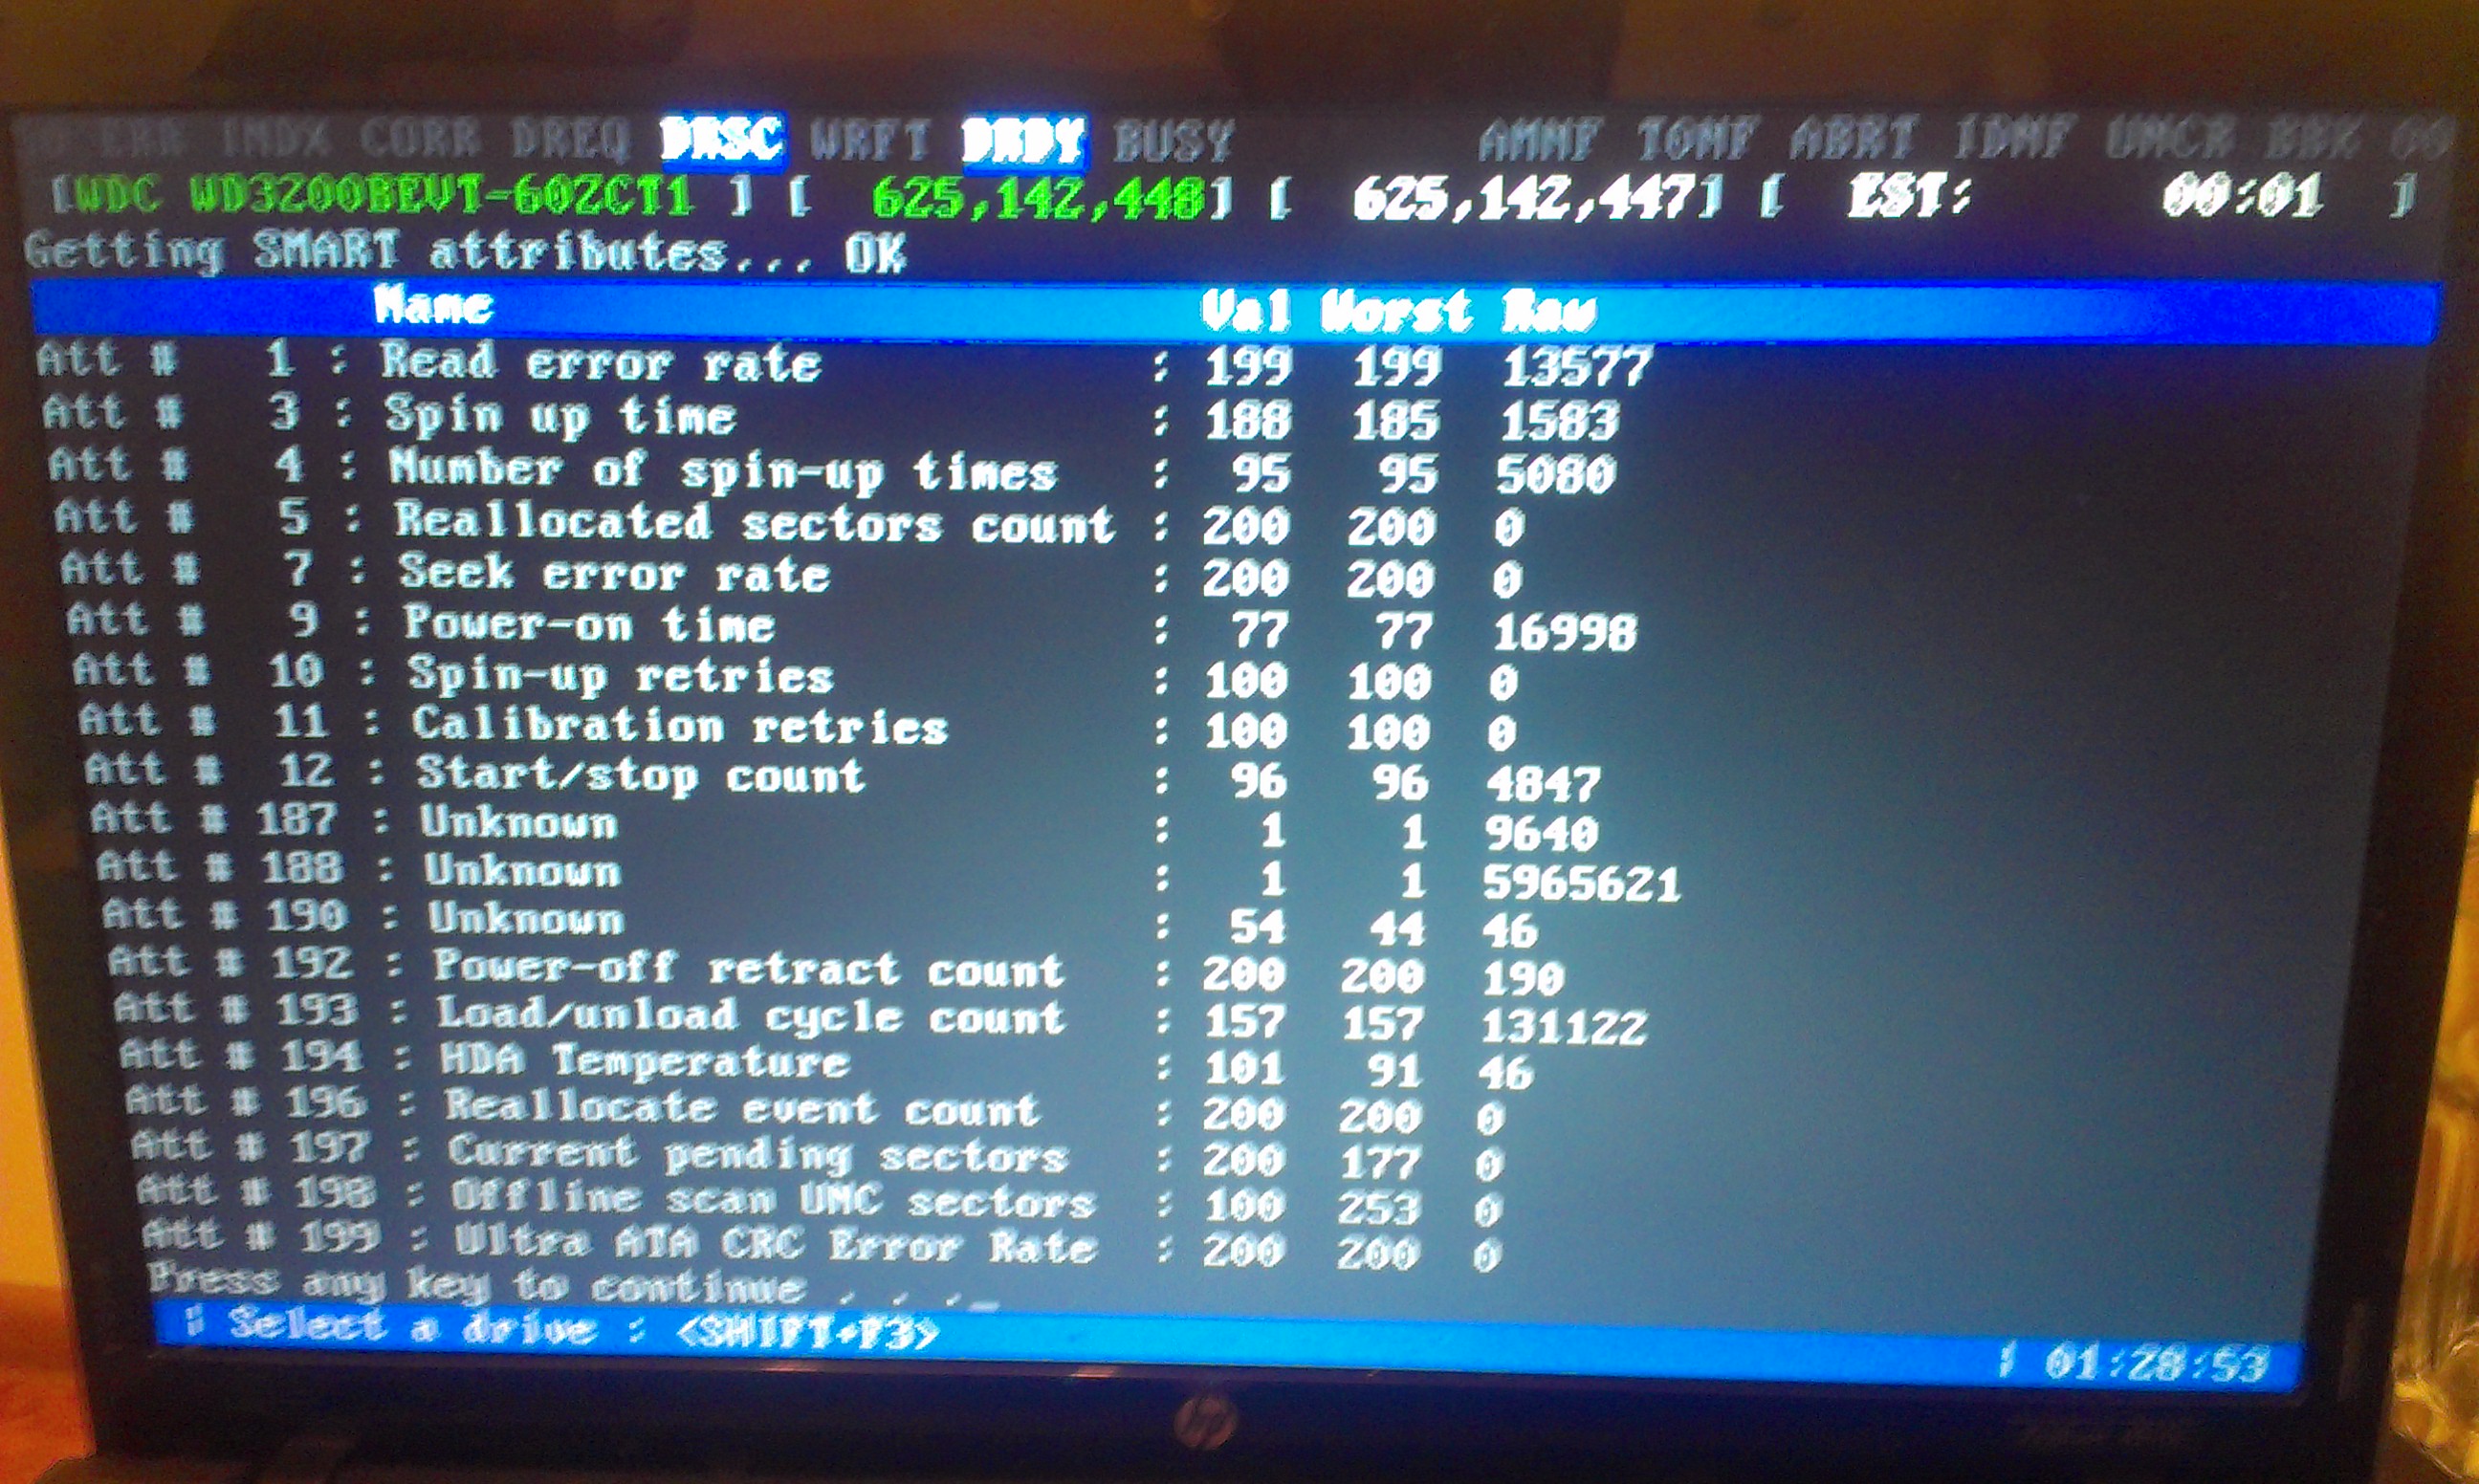Select the T0NF error flag
The height and width of the screenshot is (1484, 2479).
(1697, 140)
